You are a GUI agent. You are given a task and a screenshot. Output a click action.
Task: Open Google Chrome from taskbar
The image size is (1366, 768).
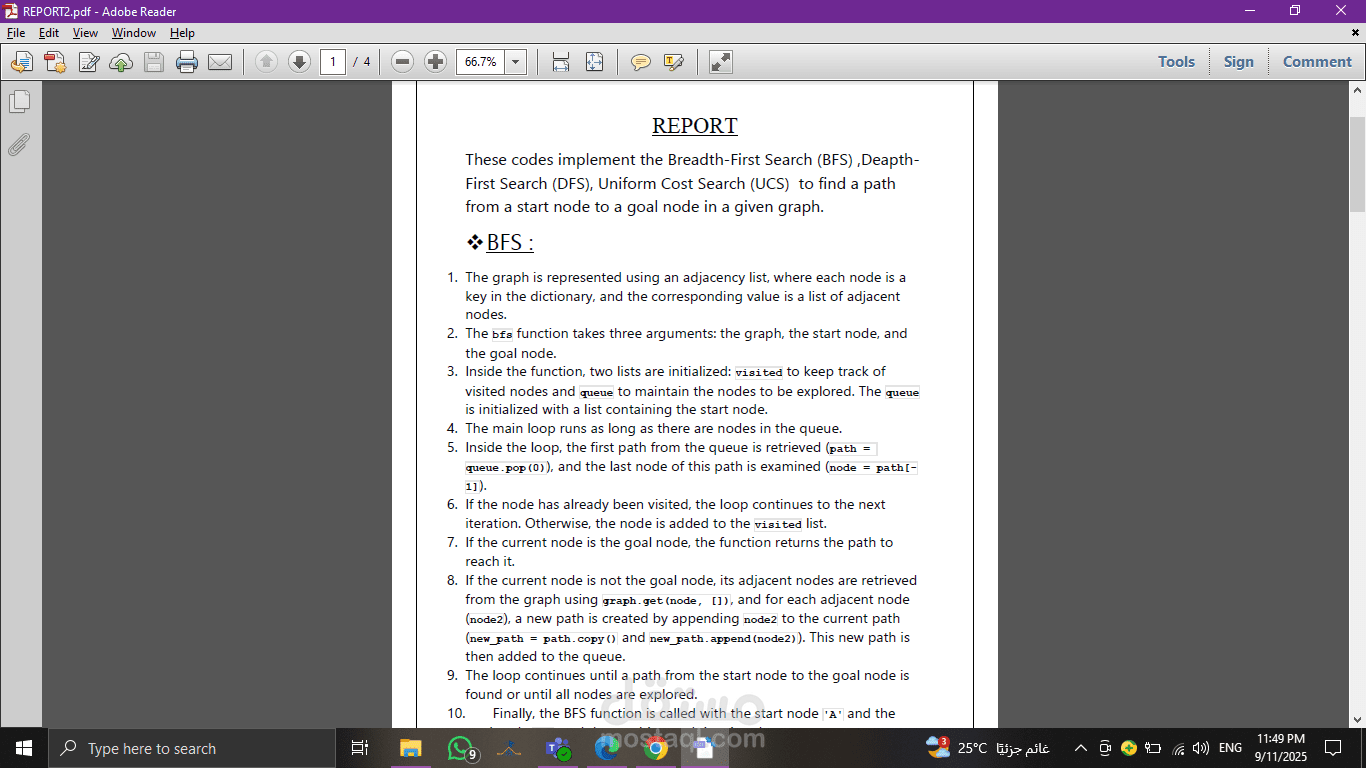click(655, 748)
